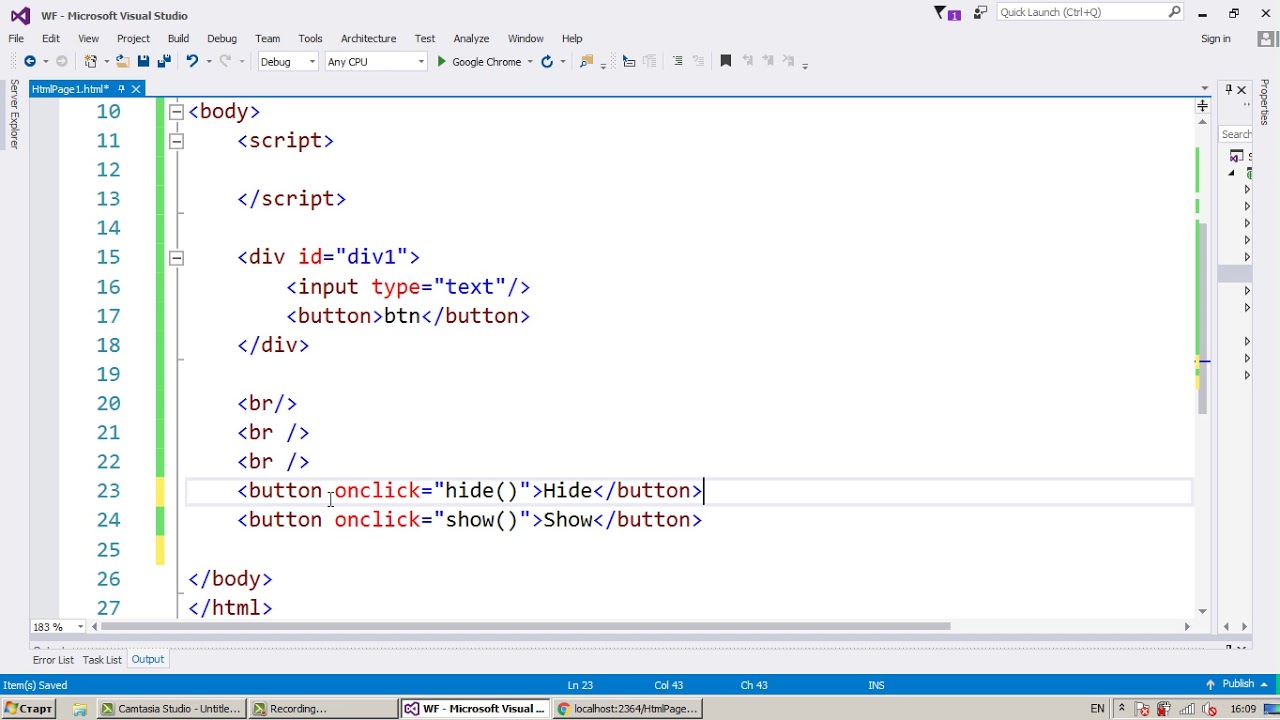The image size is (1280, 720).
Task: Click the Ln 23 status bar entry
Action: click(x=580, y=685)
